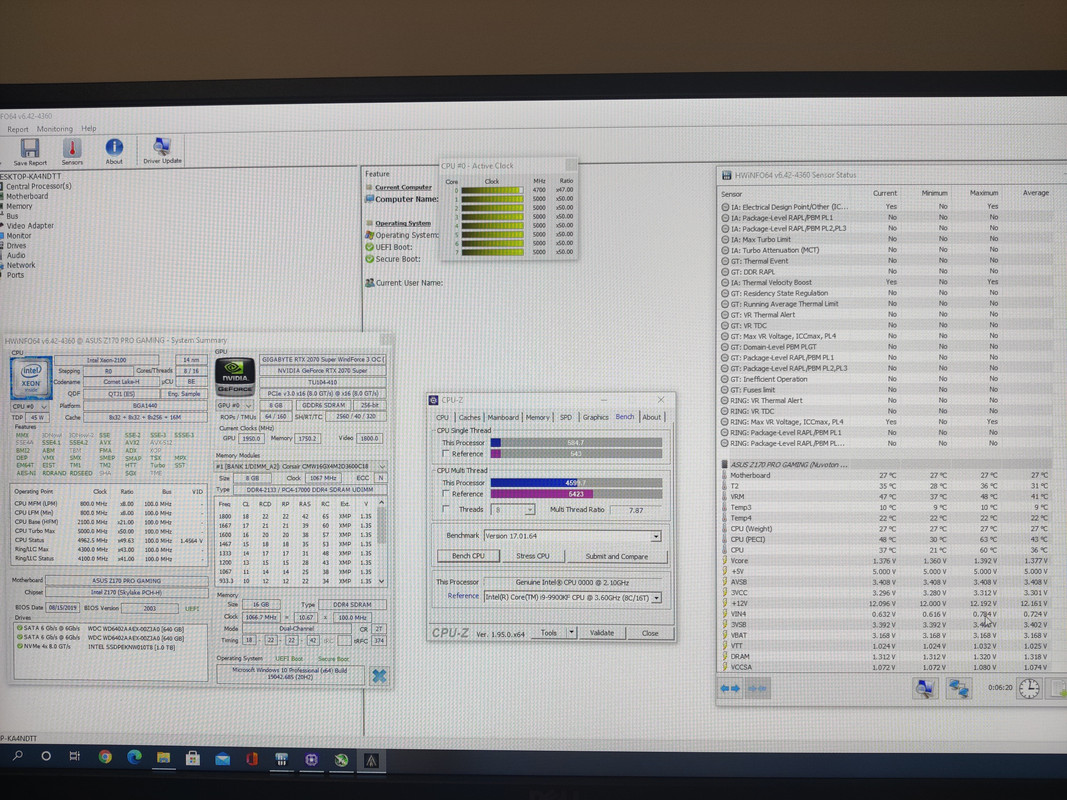
Task: Open Microsoft Store from the taskbar
Action: click(x=193, y=758)
